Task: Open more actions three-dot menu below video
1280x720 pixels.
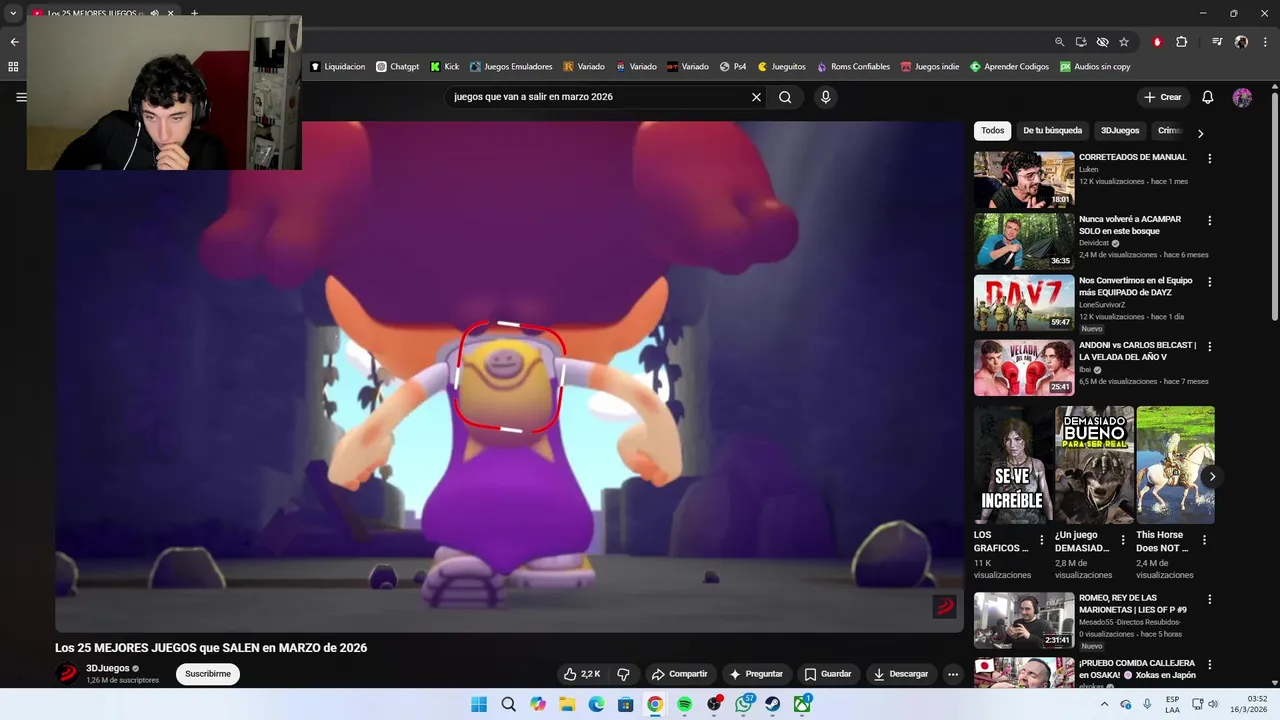Action: click(953, 674)
